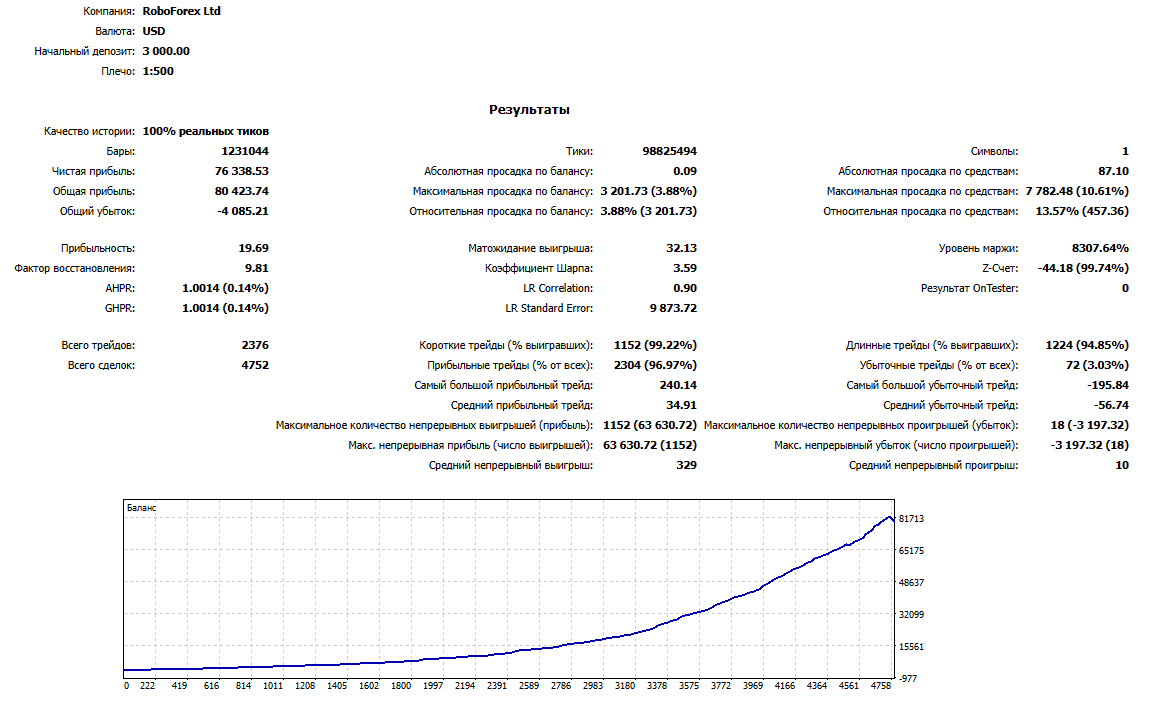1151x708 pixels.
Task: Select the company name RoboForex Ltd
Action: [x=181, y=11]
